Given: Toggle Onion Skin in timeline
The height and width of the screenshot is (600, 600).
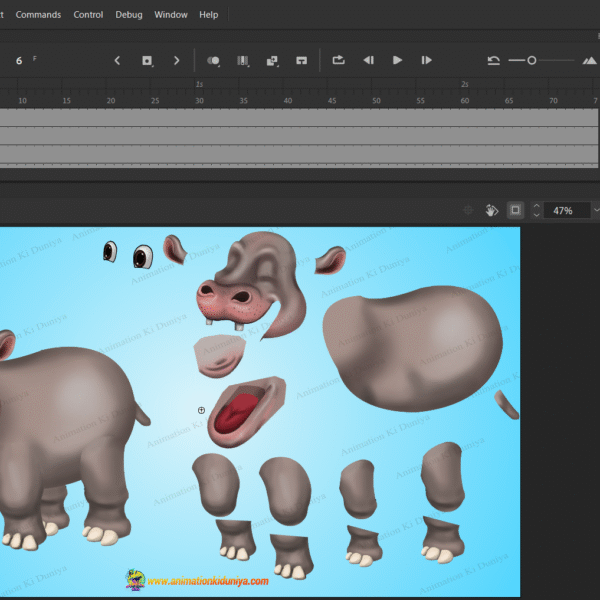Looking at the screenshot, I should [213, 60].
